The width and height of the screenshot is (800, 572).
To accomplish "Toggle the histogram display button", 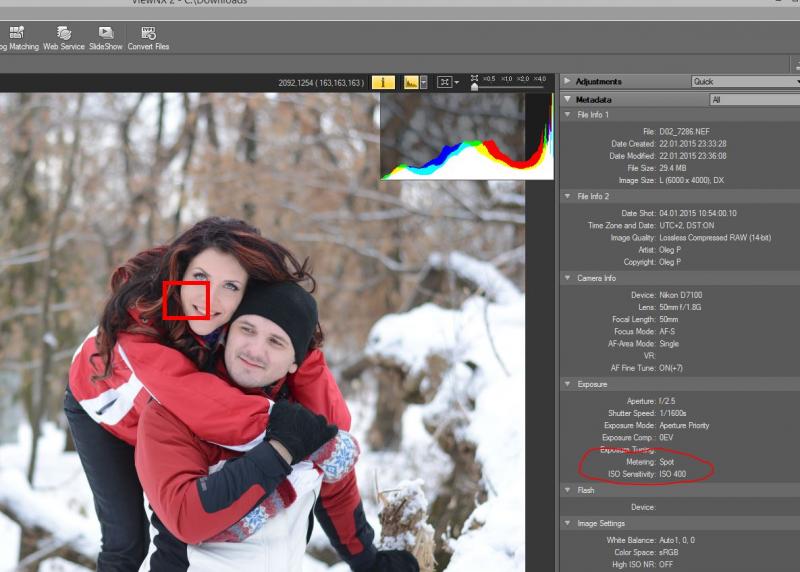I will (411, 82).
